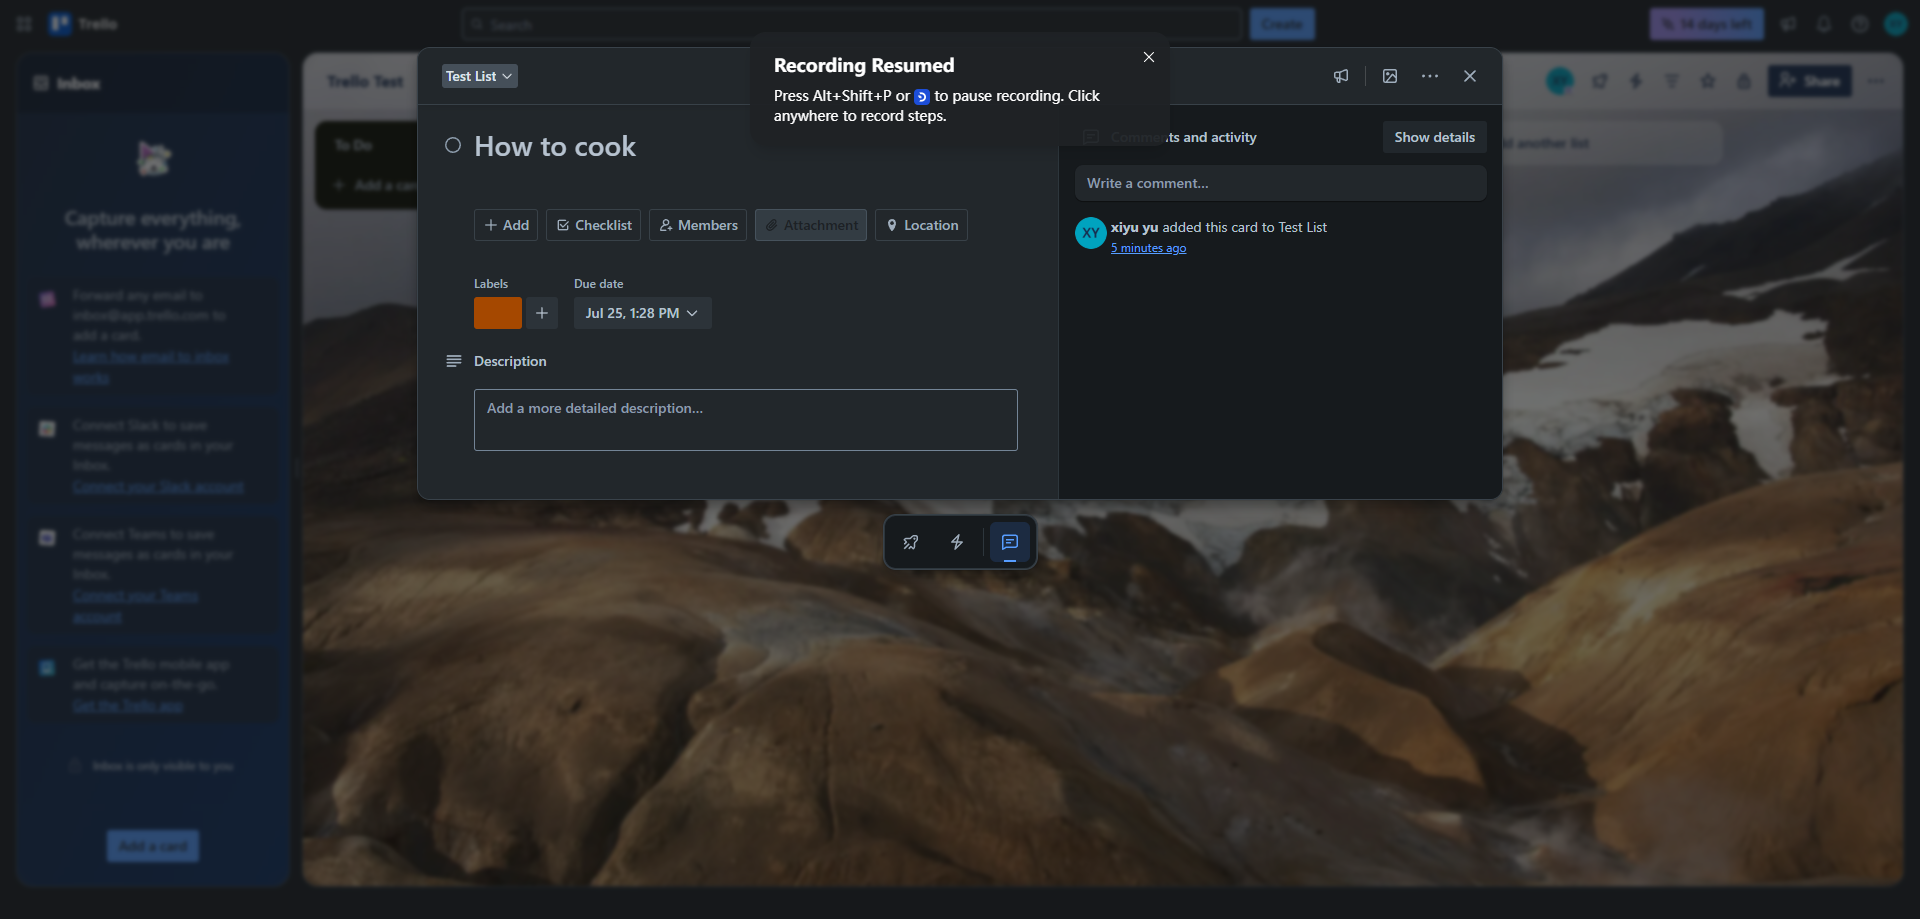Click lightning bolt icon in bottom switcher bar
Image resolution: width=1920 pixels, height=919 pixels.
pos(957,542)
